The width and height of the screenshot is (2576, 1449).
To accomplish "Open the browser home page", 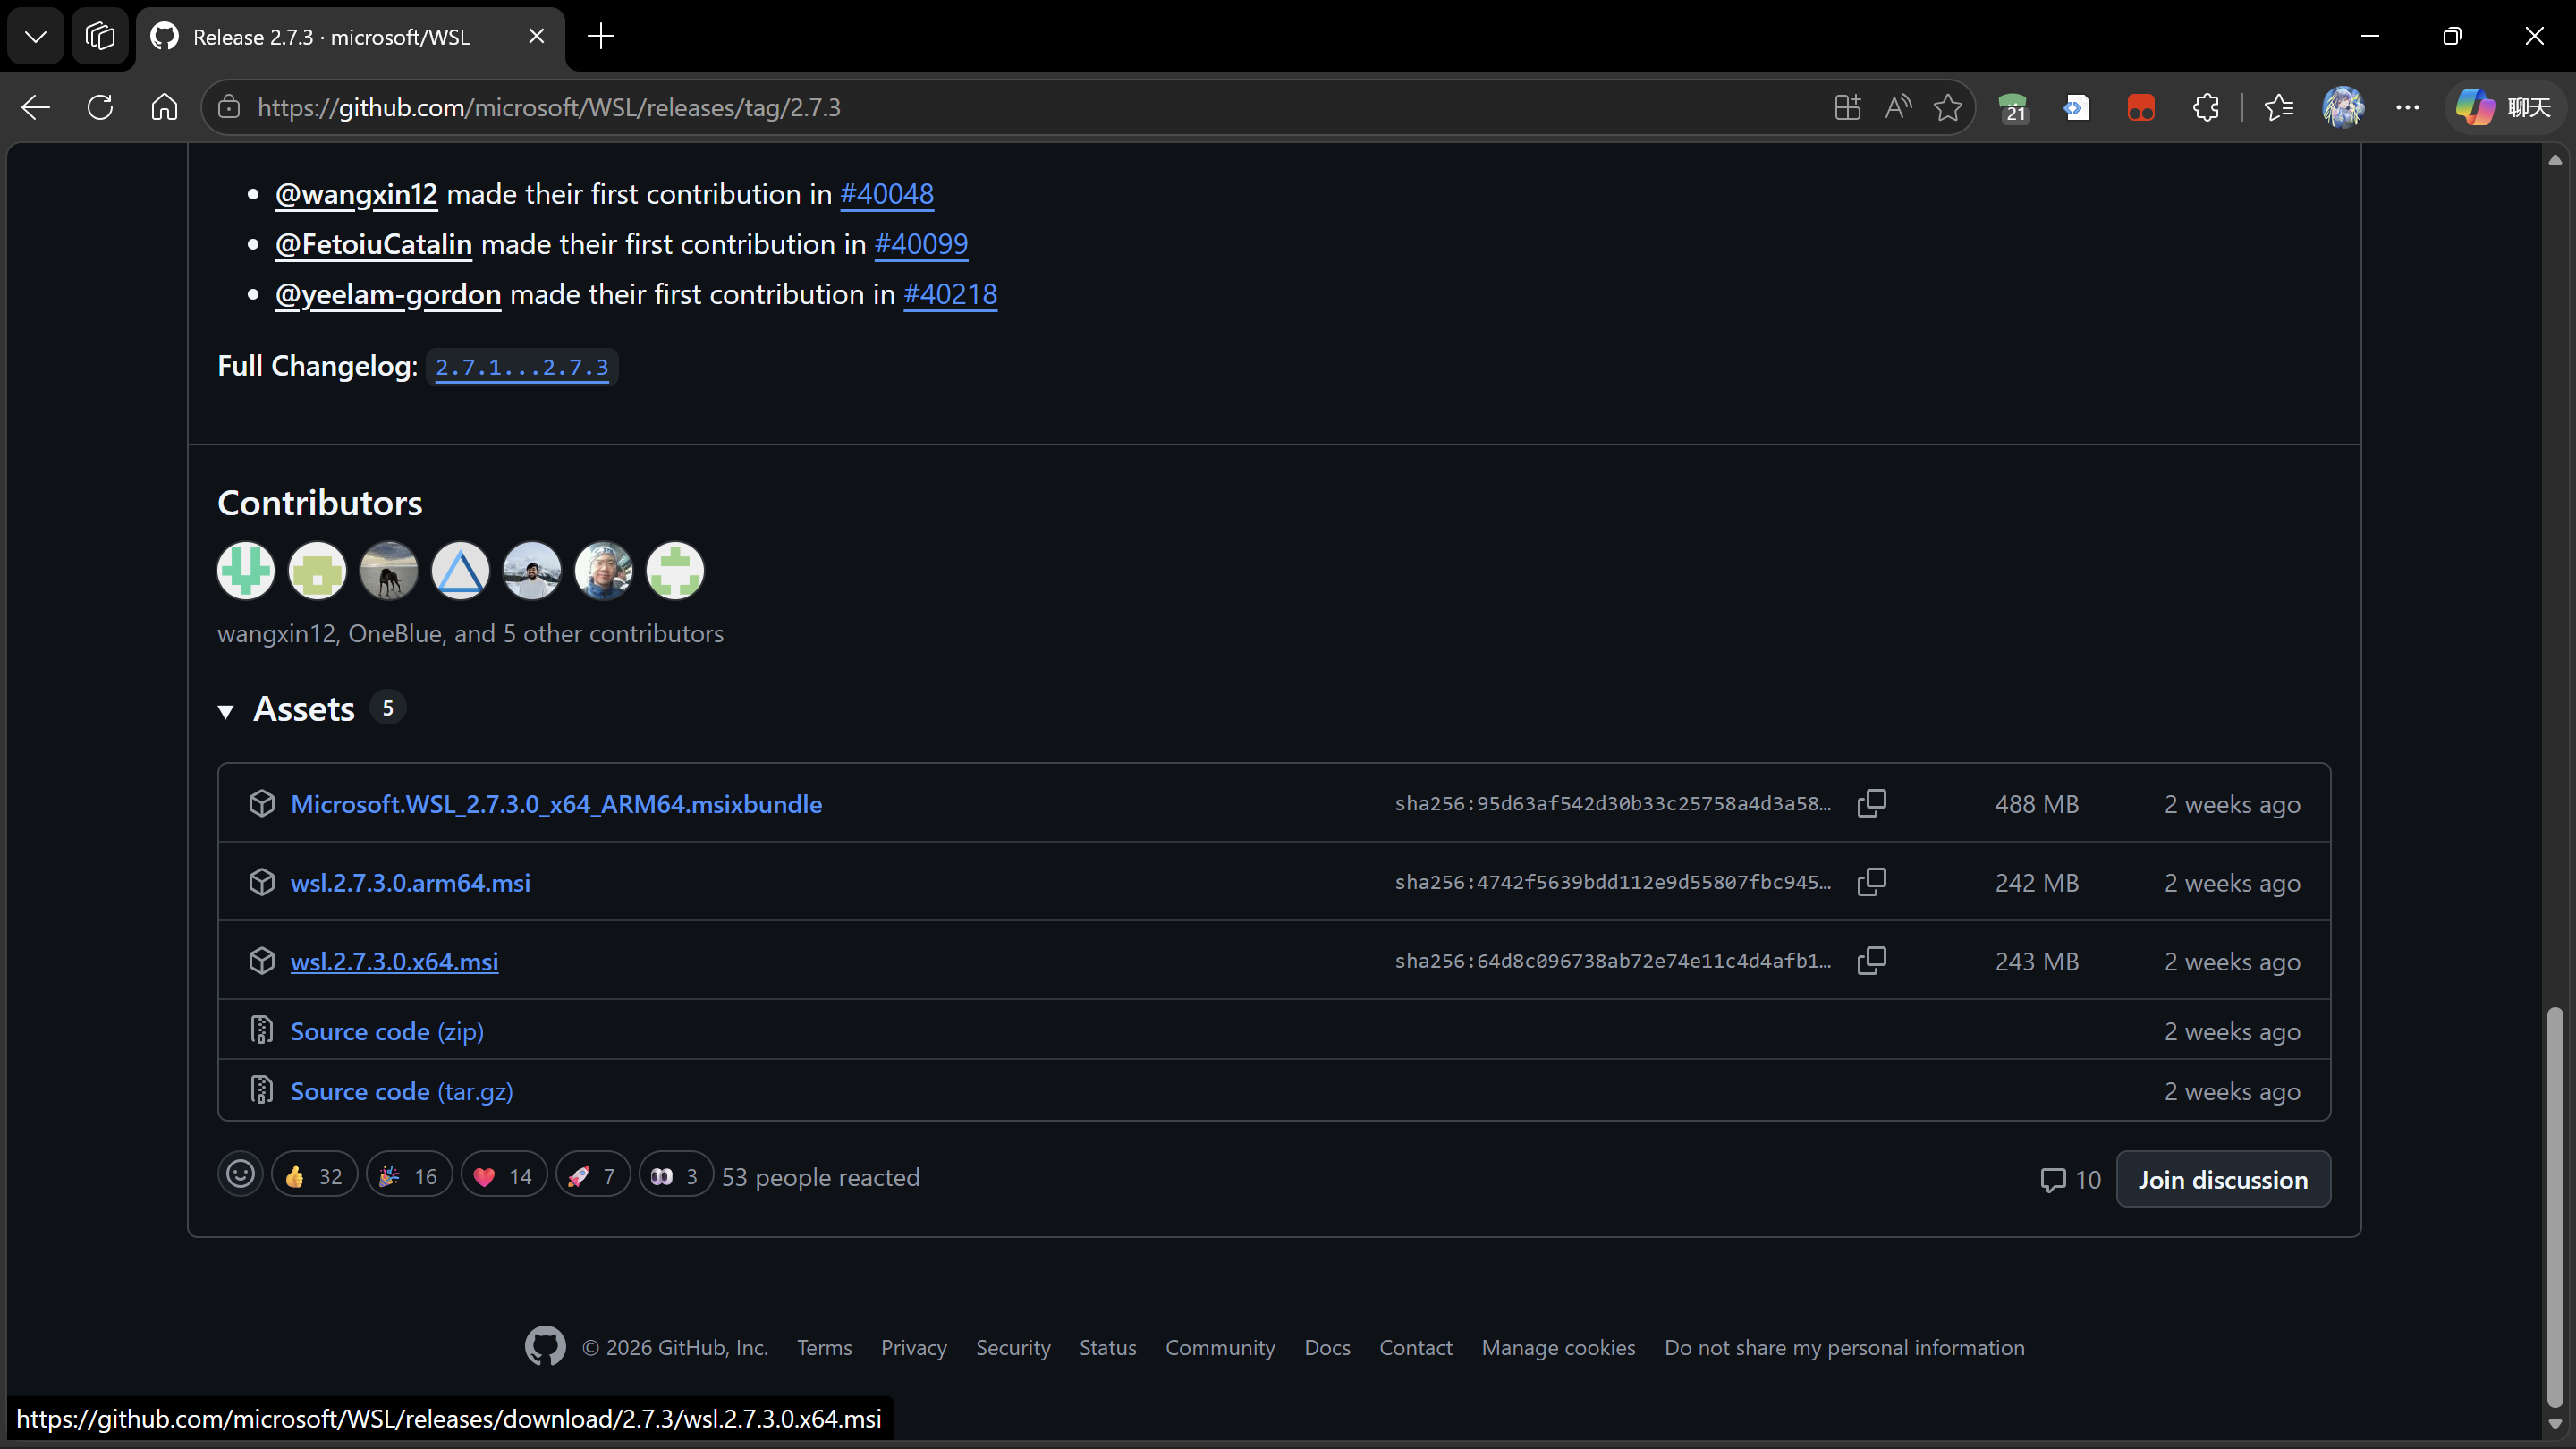I will point(164,107).
